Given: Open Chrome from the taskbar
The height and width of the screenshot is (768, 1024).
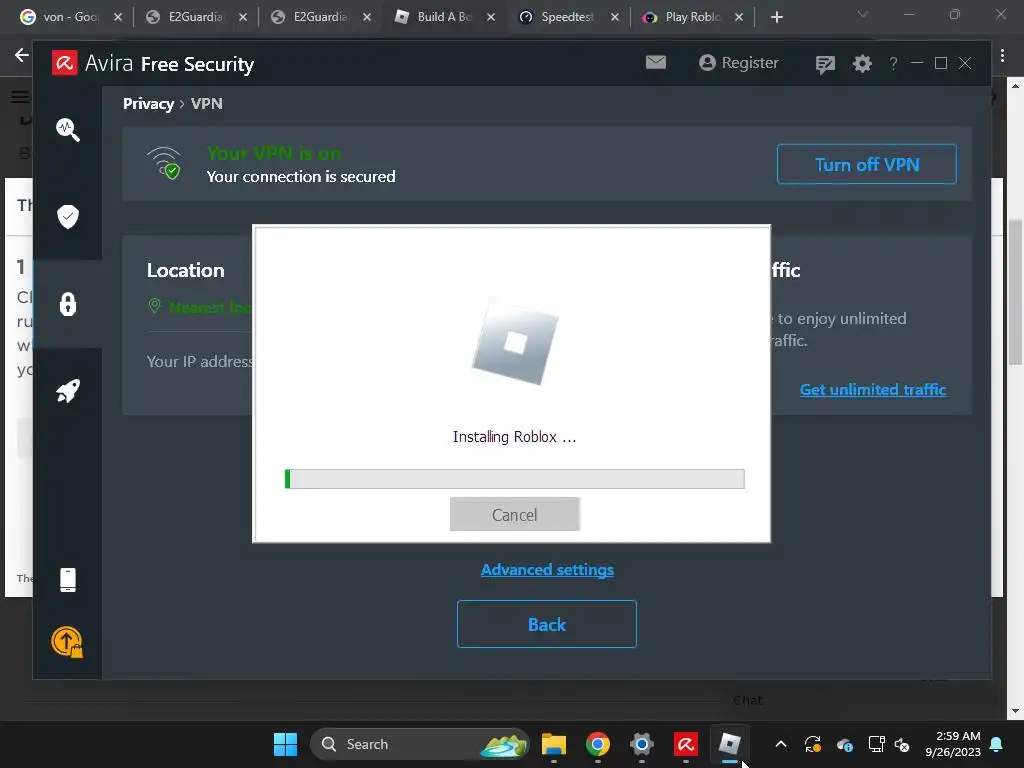Looking at the screenshot, I should (x=598, y=744).
